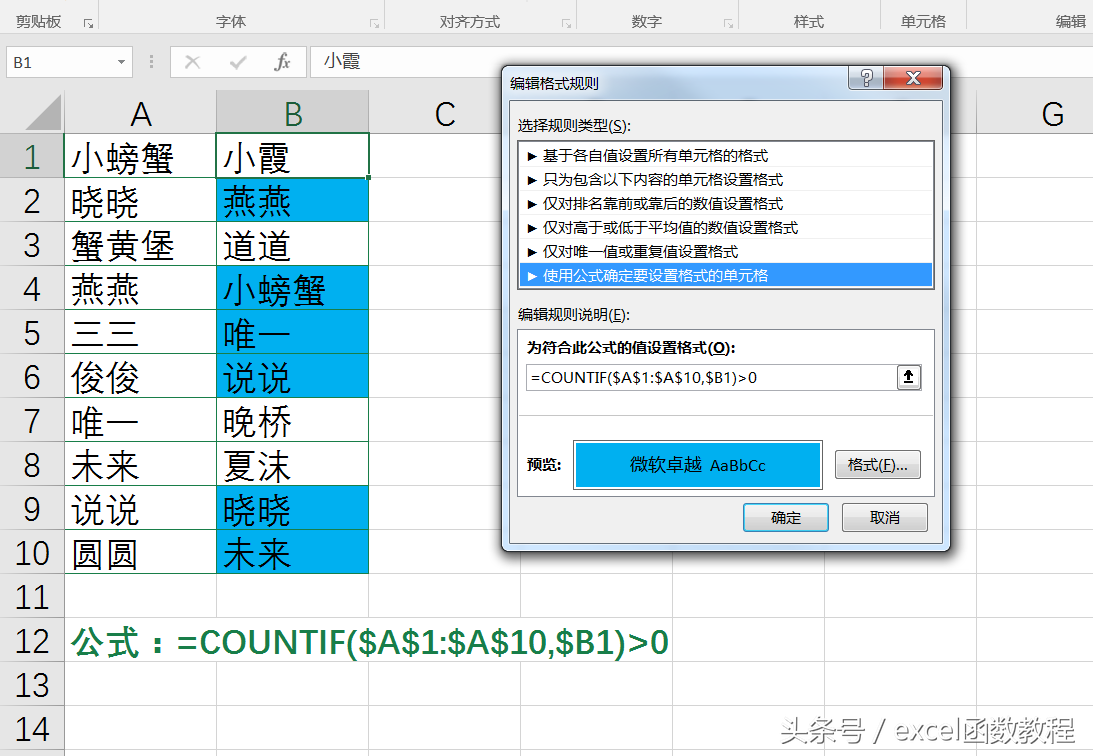Select rule type 仅对唯一值或重复值设置格式
The height and width of the screenshot is (756, 1093).
[x=726, y=252]
